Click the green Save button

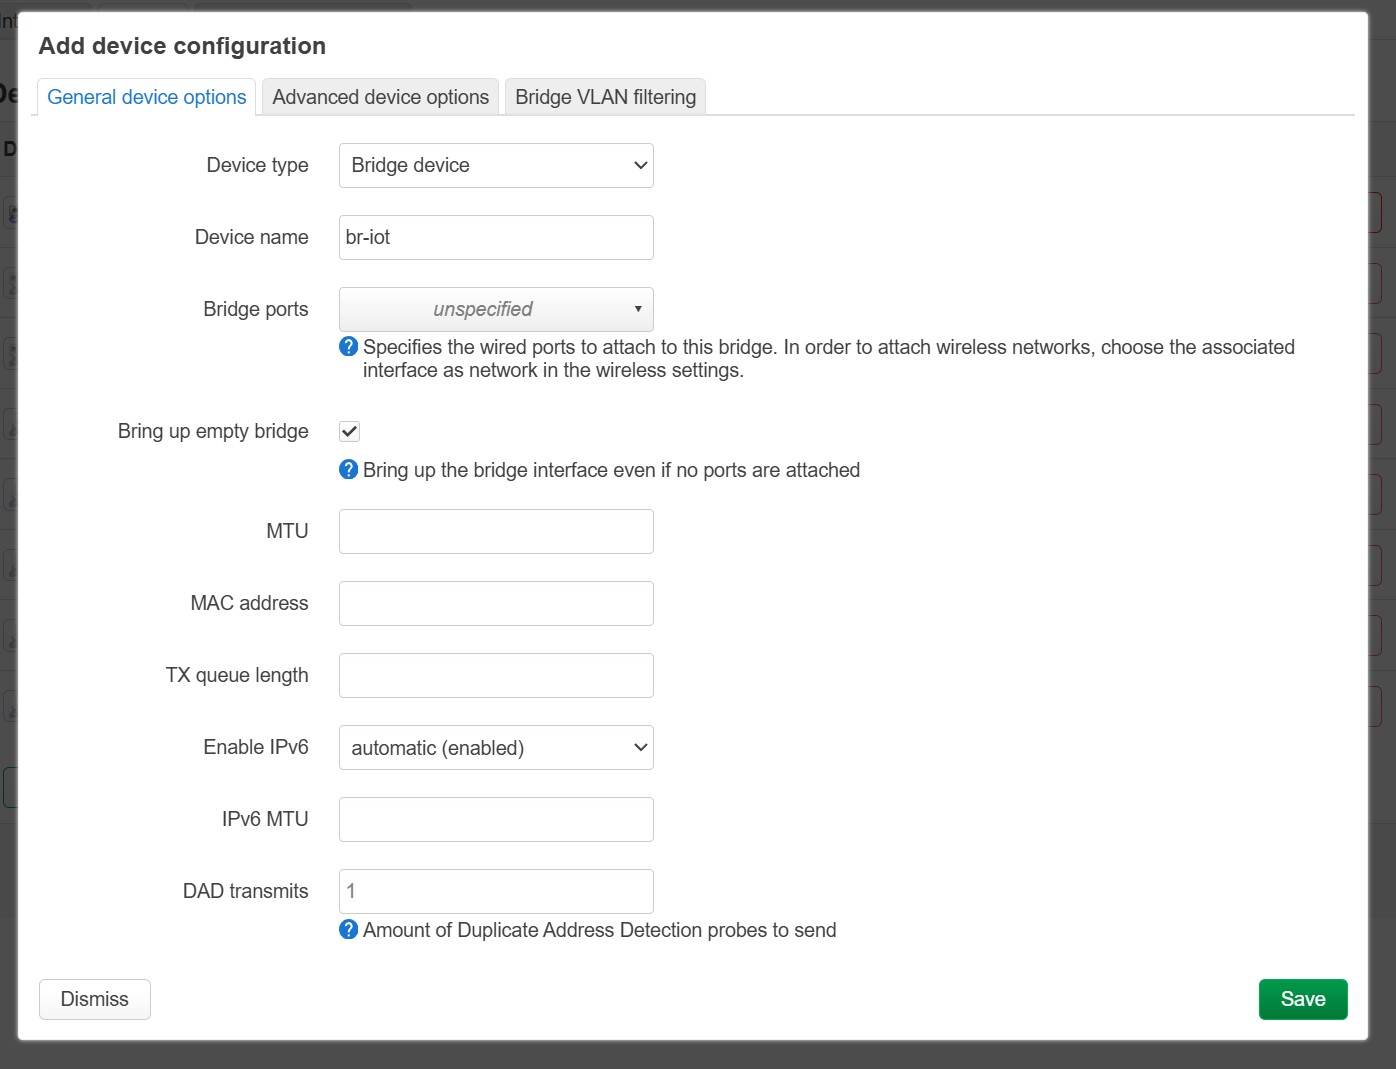point(1303,999)
